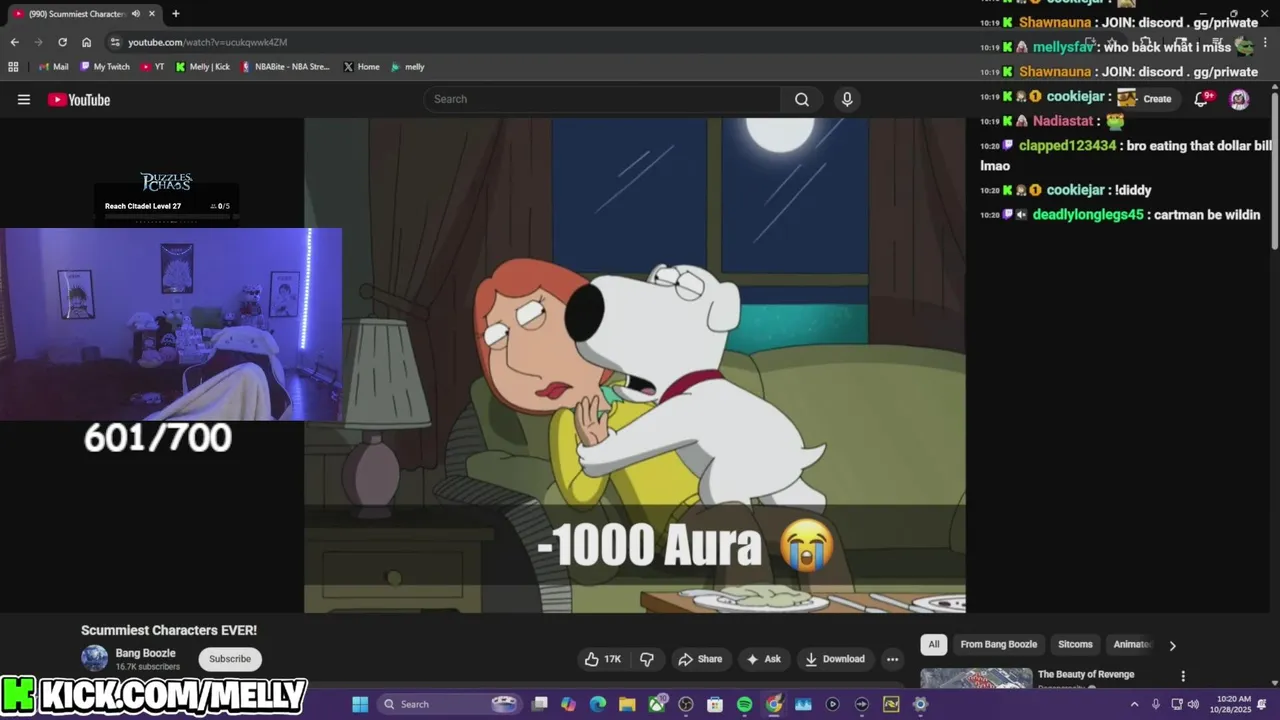Subscribe to Bang Boozle channel
Image resolution: width=1280 pixels, height=720 pixels.
point(230,659)
